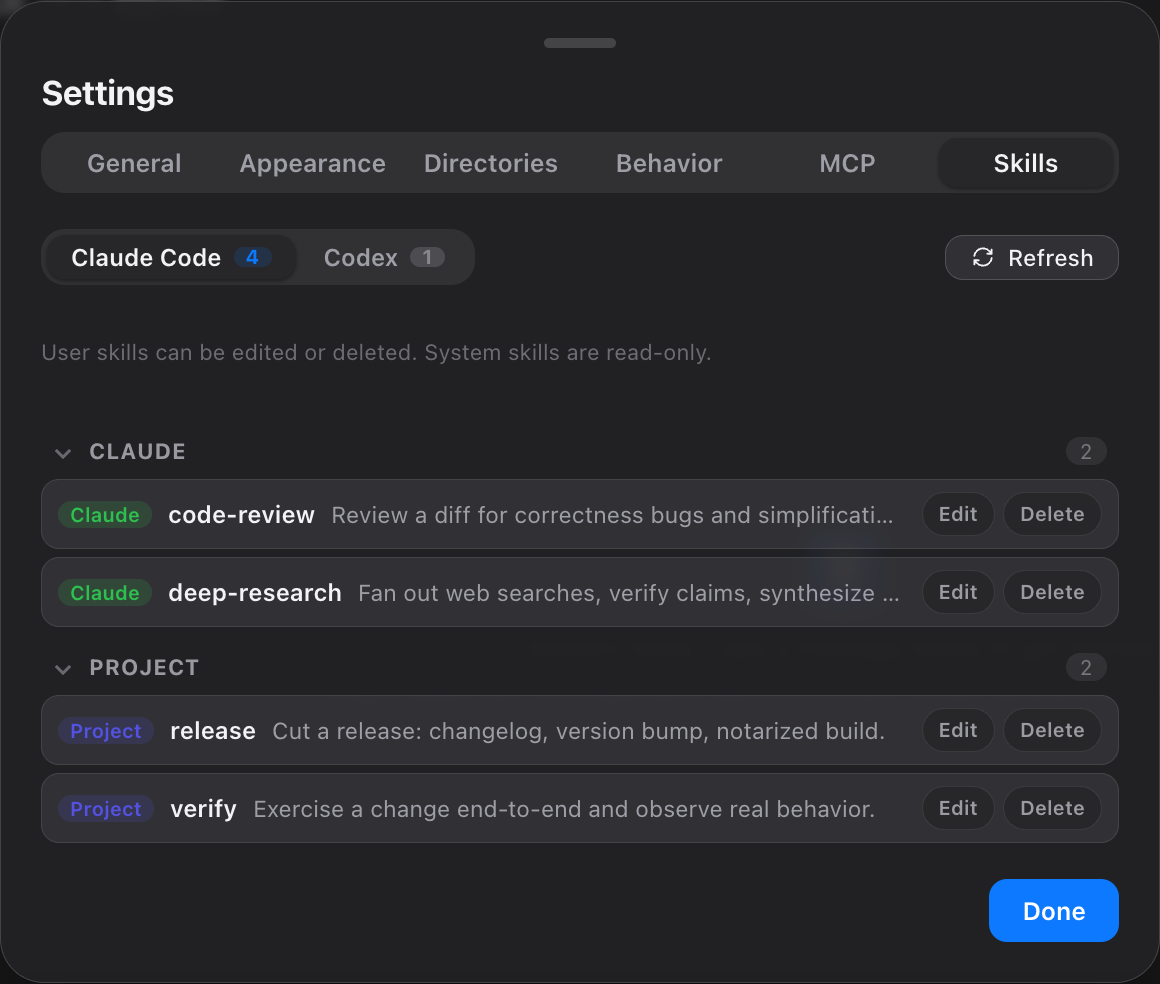Delete the release skill
The height and width of the screenshot is (984, 1160).
[1052, 730]
